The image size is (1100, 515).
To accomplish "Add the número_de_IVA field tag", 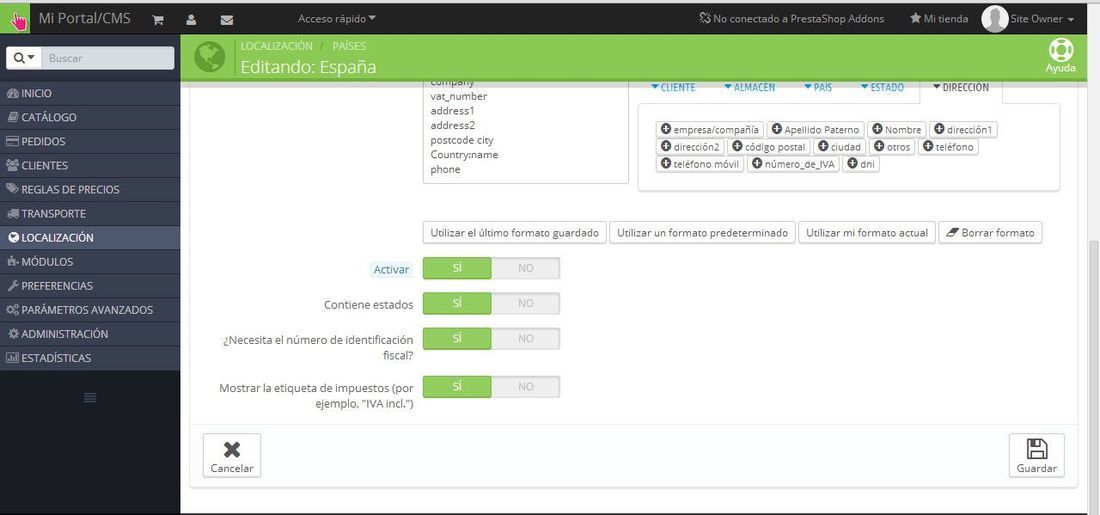I will (793, 164).
